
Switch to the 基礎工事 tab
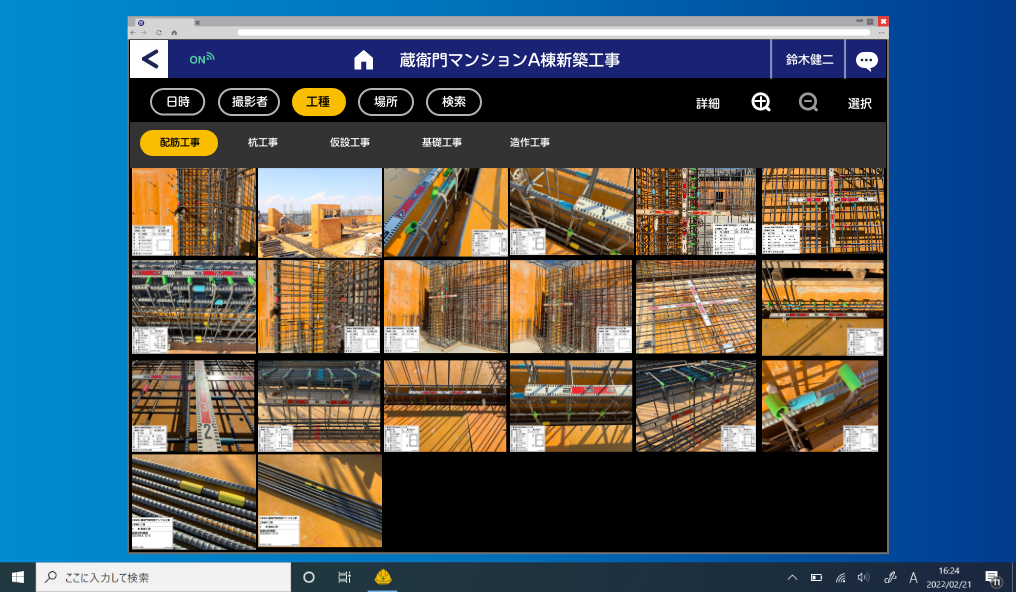[441, 142]
